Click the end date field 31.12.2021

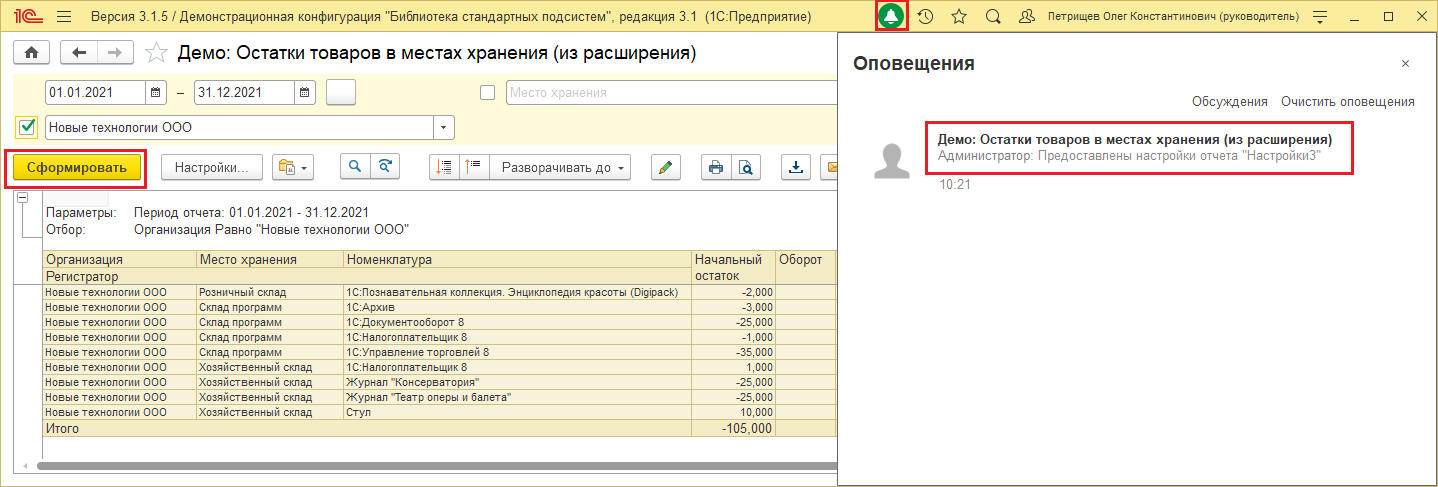[244, 92]
